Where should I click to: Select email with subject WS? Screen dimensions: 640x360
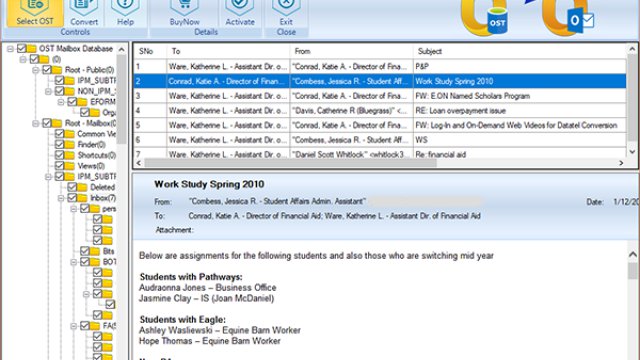pyautogui.click(x=380, y=140)
